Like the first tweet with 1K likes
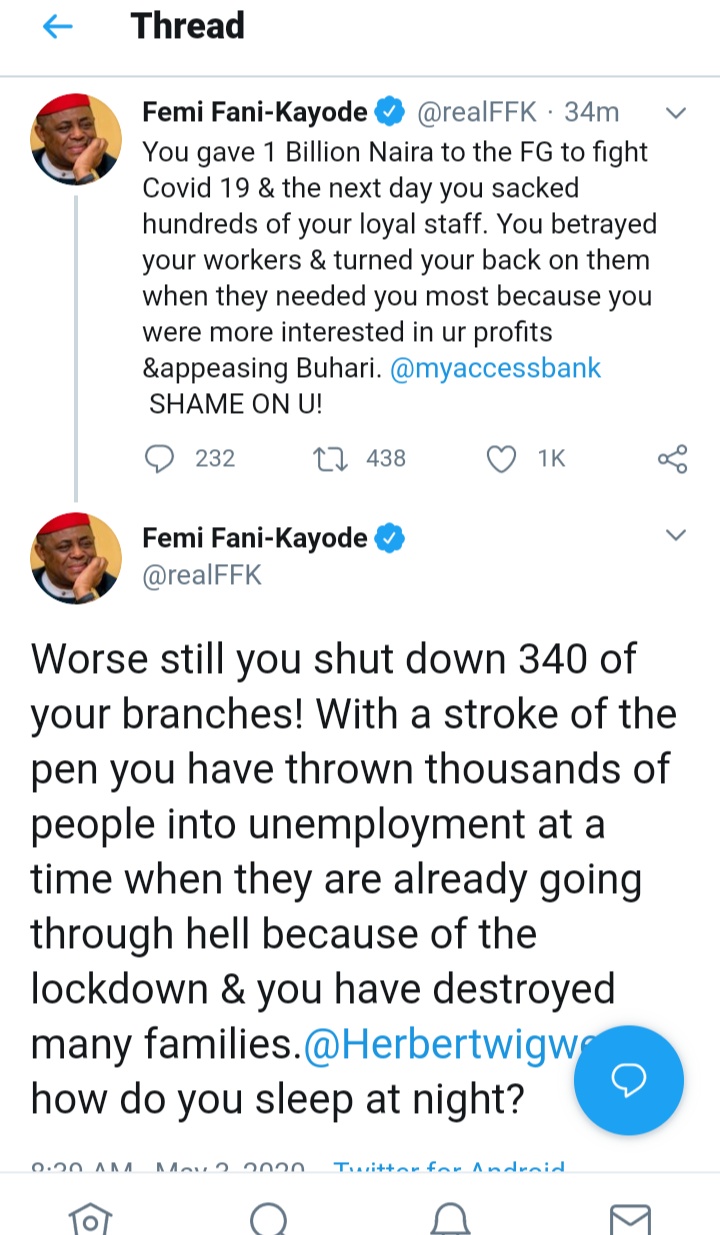The height and width of the screenshot is (1235, 720). [500, 459]
